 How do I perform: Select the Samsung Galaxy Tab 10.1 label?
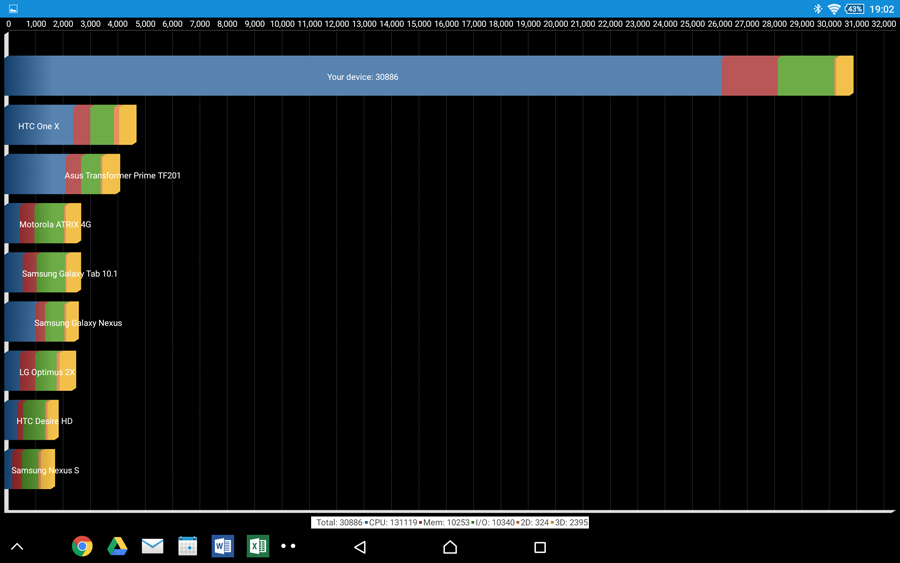tap(69, 274)
